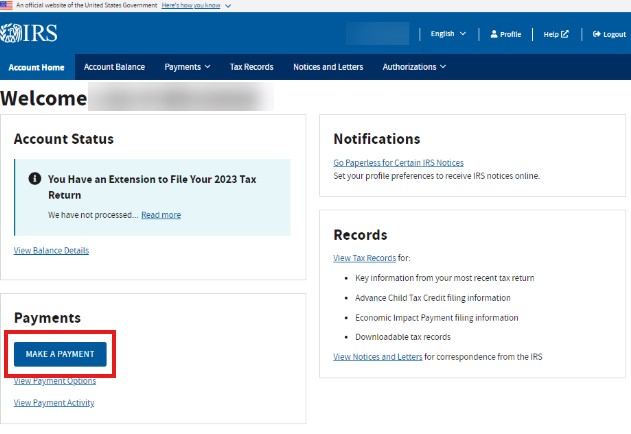
Task: Open View Tax Records link
Action: [x=365, y=258]
